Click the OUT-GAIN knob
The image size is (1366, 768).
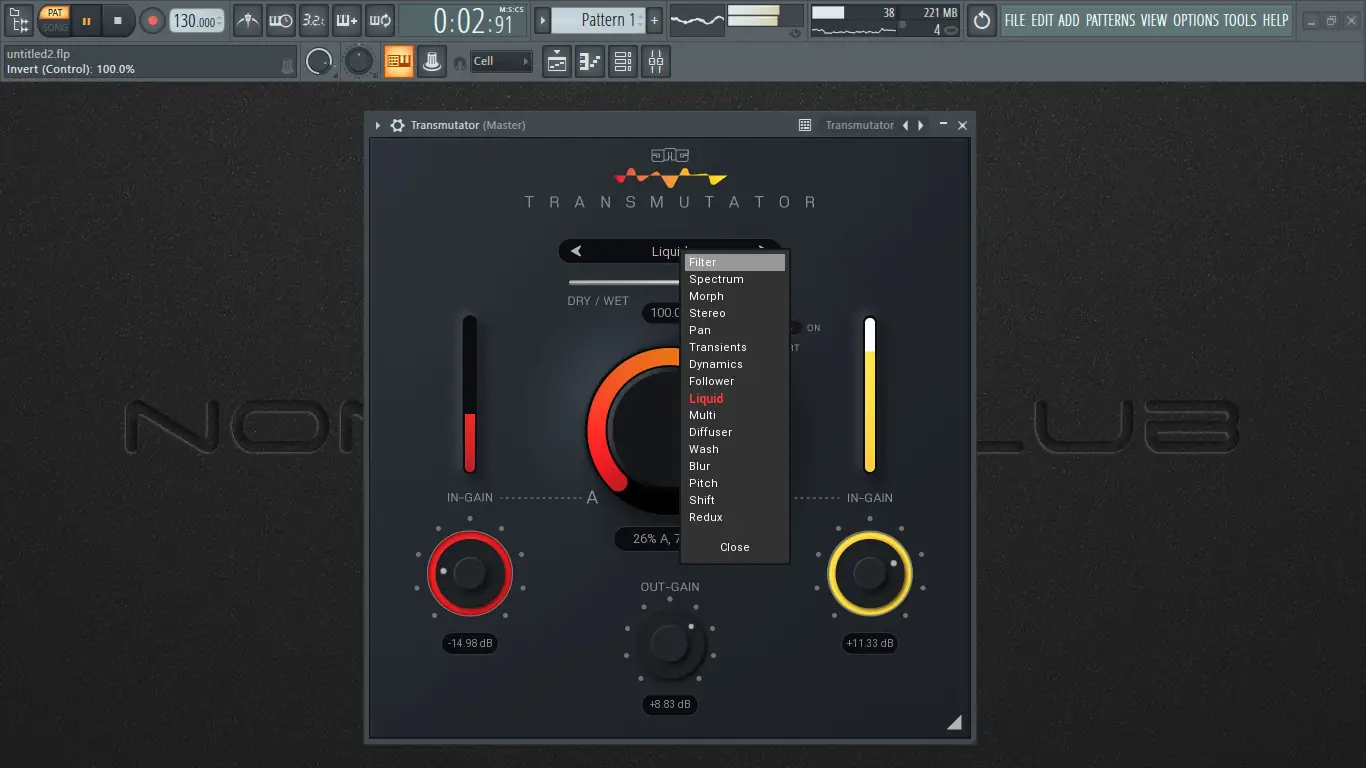669,642
